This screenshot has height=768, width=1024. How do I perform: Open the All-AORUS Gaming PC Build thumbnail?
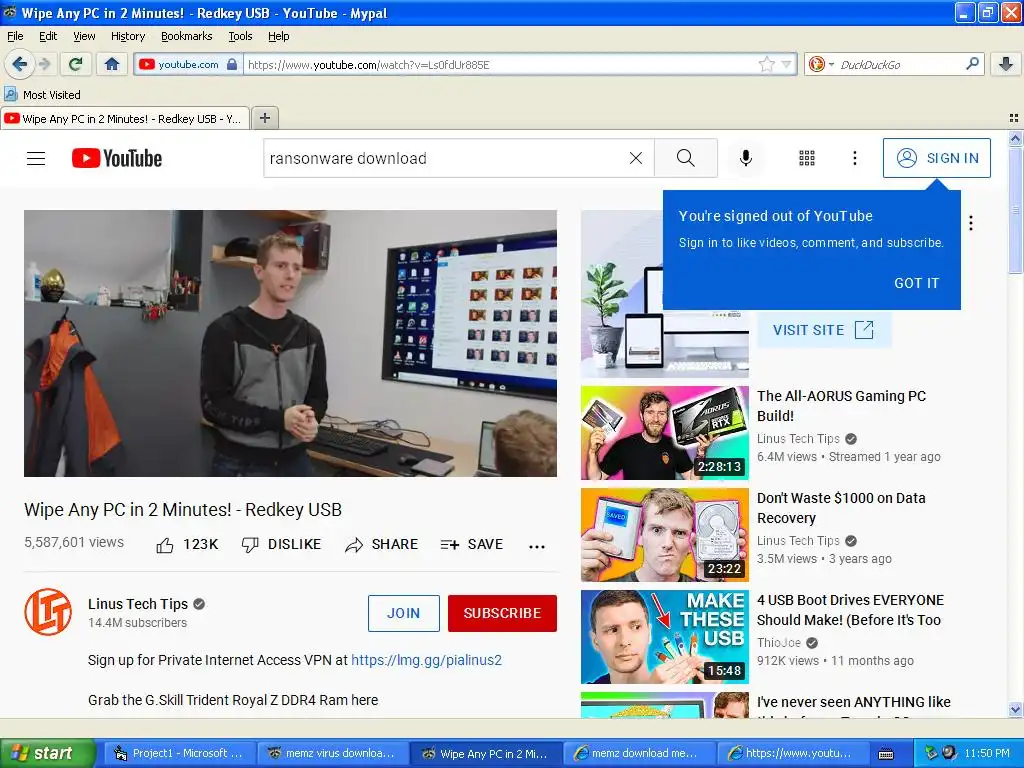pos(665,433)
